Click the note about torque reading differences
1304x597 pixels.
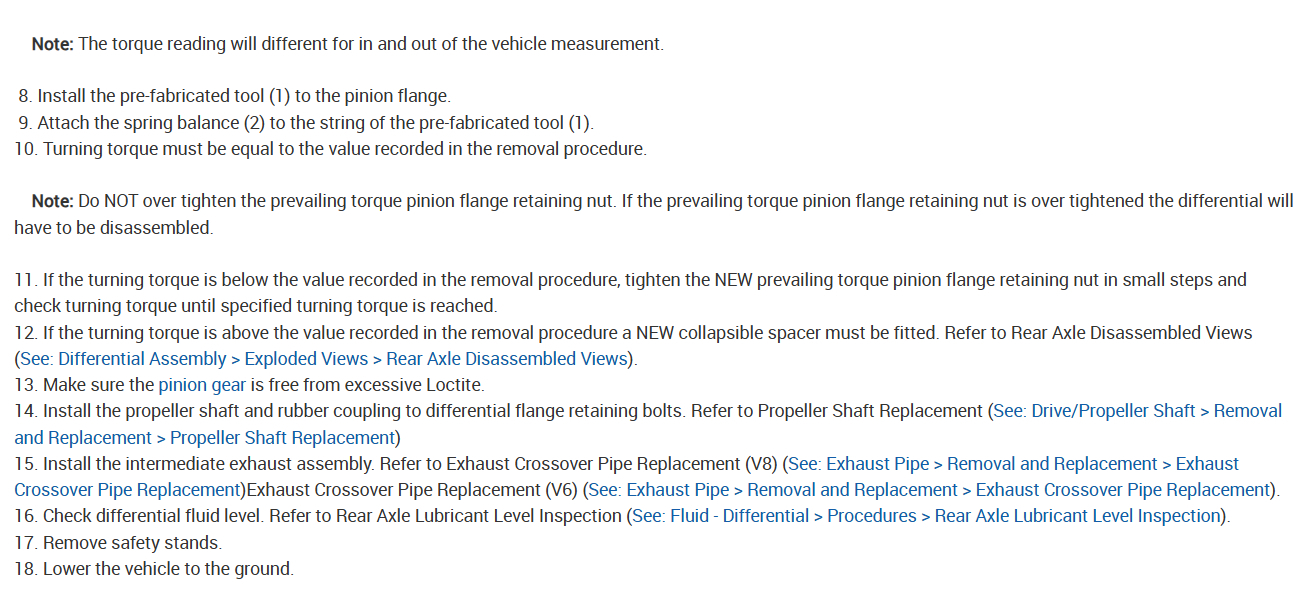370,44
